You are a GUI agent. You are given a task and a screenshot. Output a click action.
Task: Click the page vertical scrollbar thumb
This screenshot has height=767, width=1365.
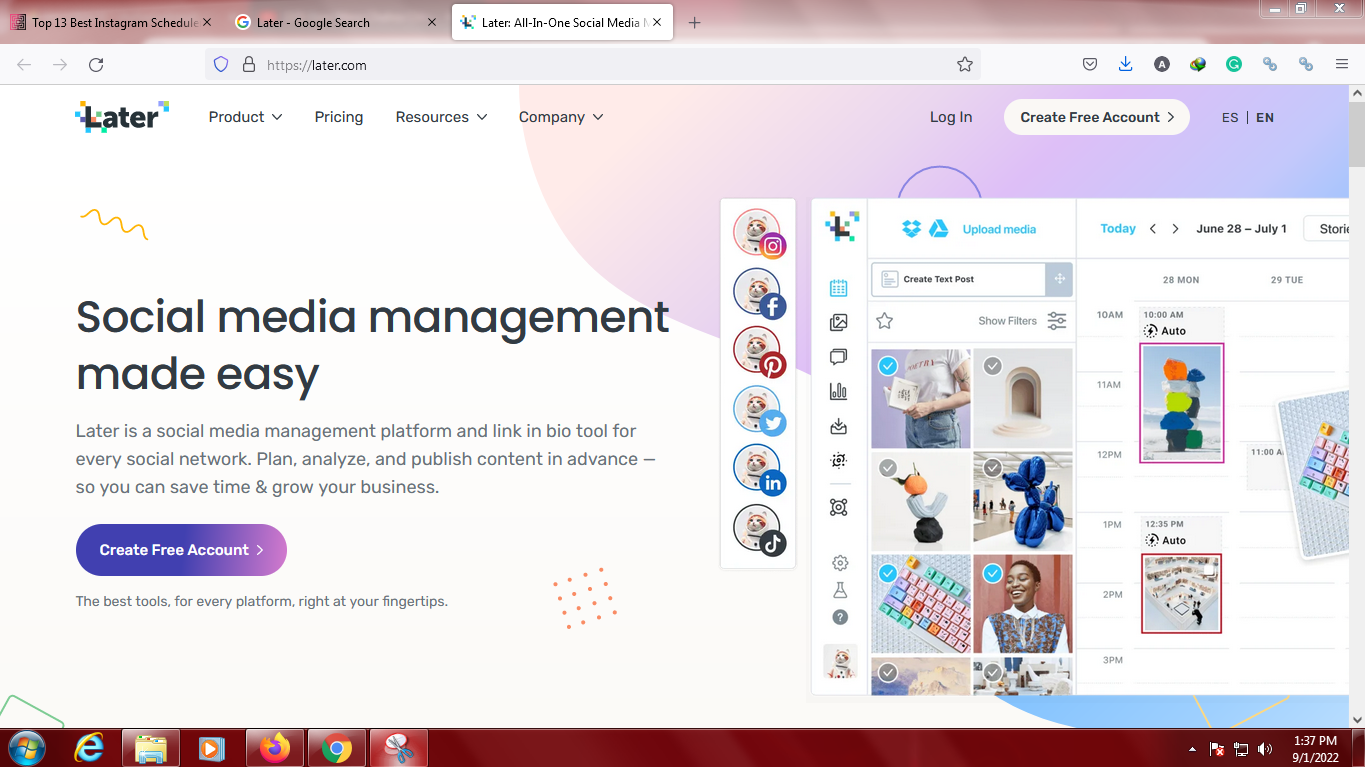click(1357, 135)
